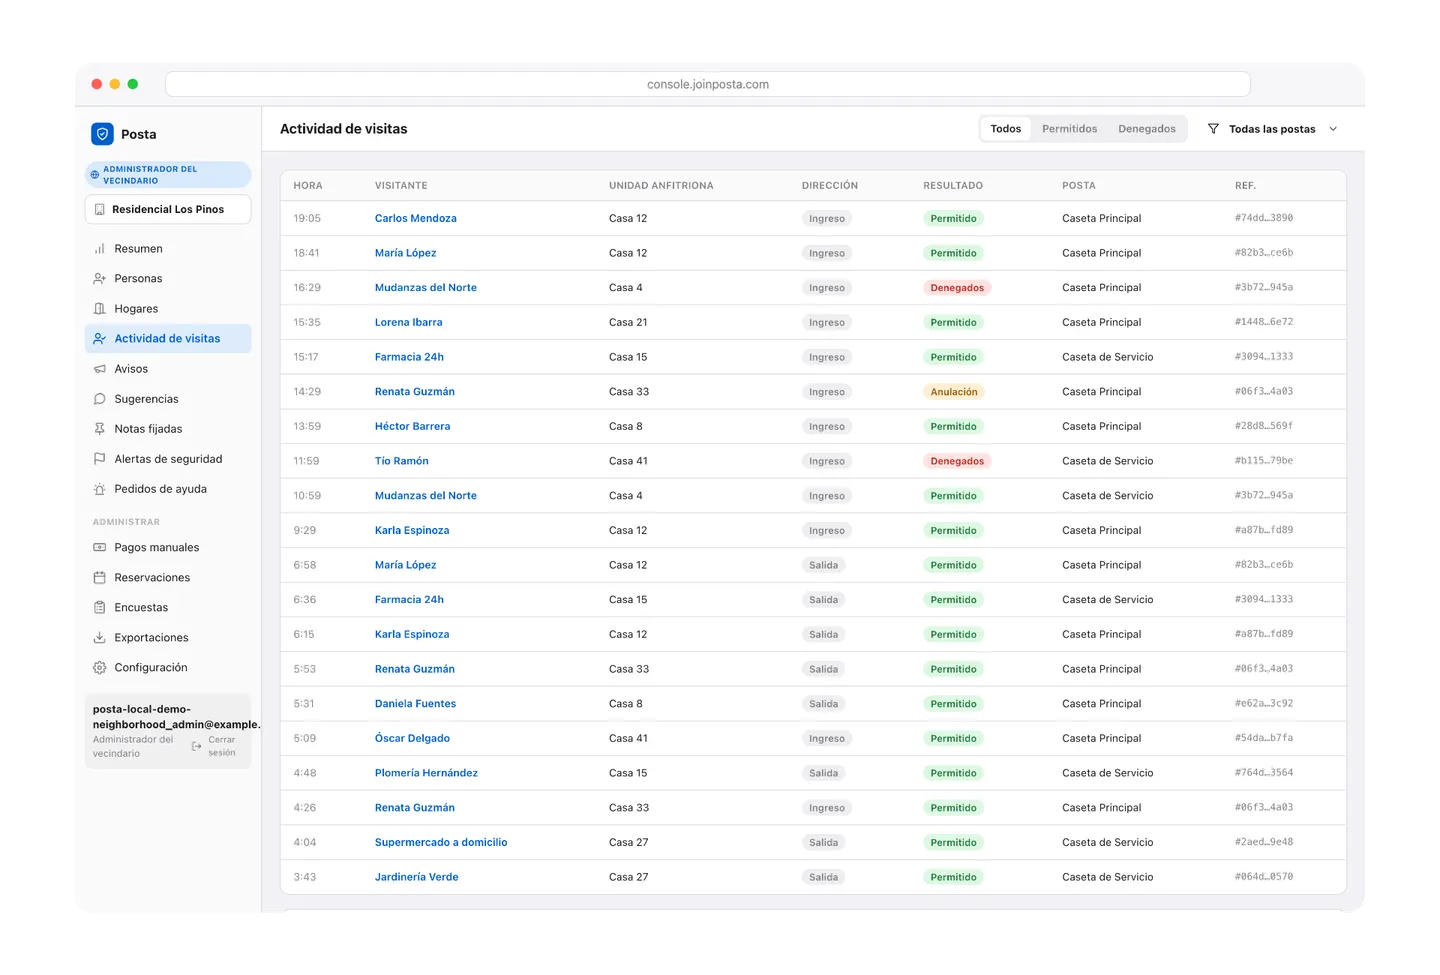
Task: Click the Pedidos de ayuda siren icon
Action: [100, 489]
